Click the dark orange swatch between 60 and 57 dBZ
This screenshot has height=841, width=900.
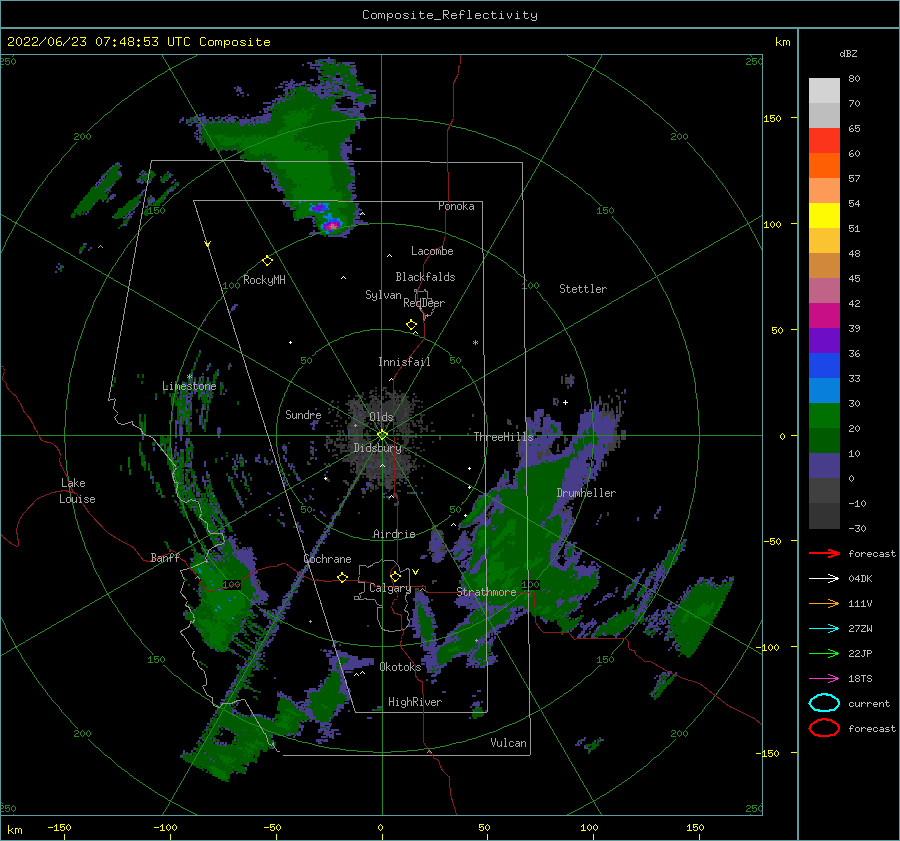tap(824, 166)
